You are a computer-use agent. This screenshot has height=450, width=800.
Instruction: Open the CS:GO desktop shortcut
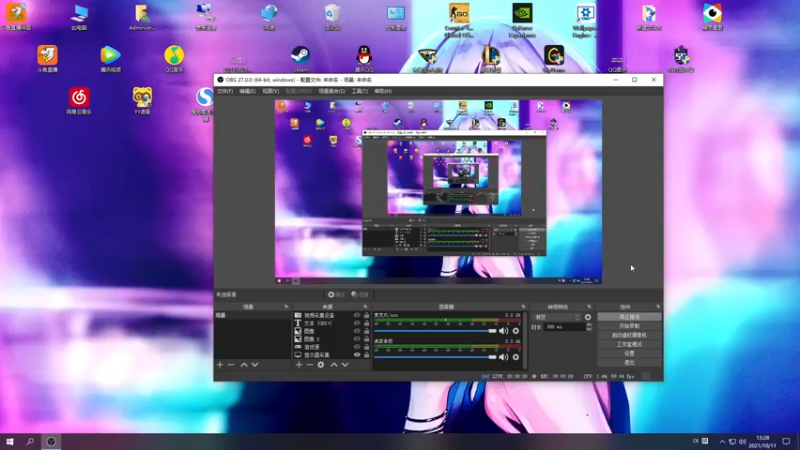460,14
